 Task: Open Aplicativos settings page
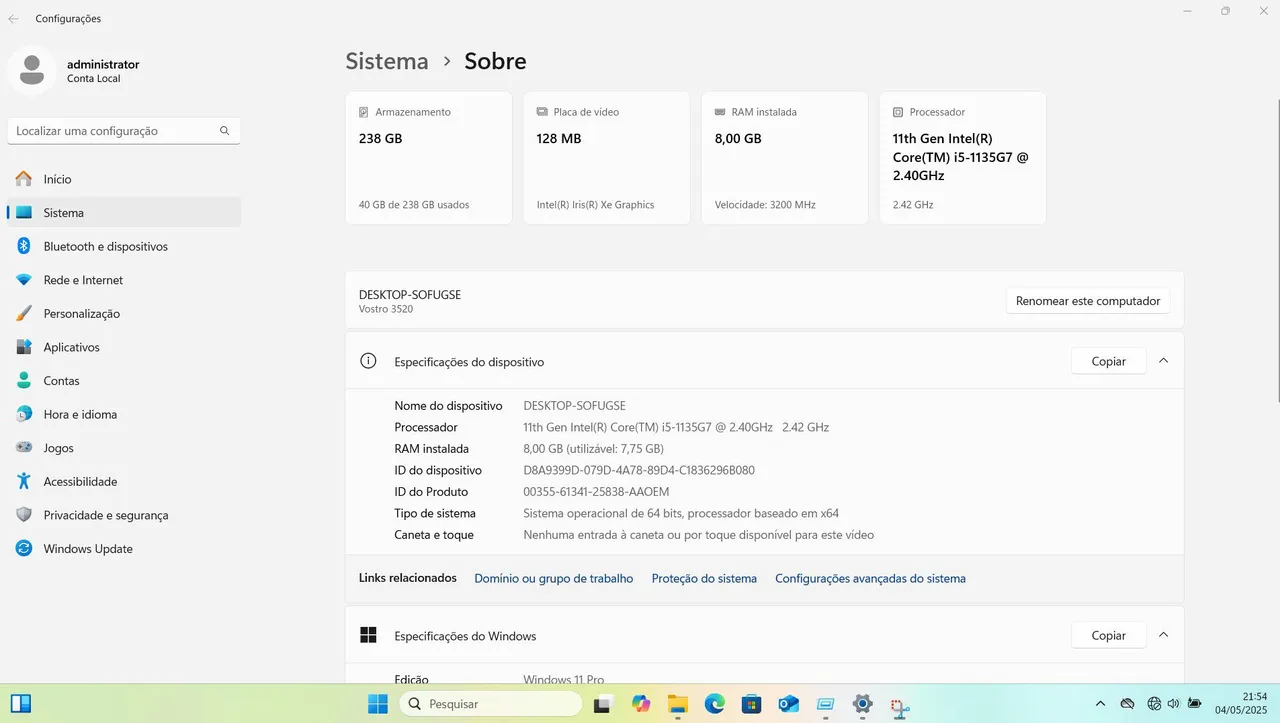click(124, 347)
